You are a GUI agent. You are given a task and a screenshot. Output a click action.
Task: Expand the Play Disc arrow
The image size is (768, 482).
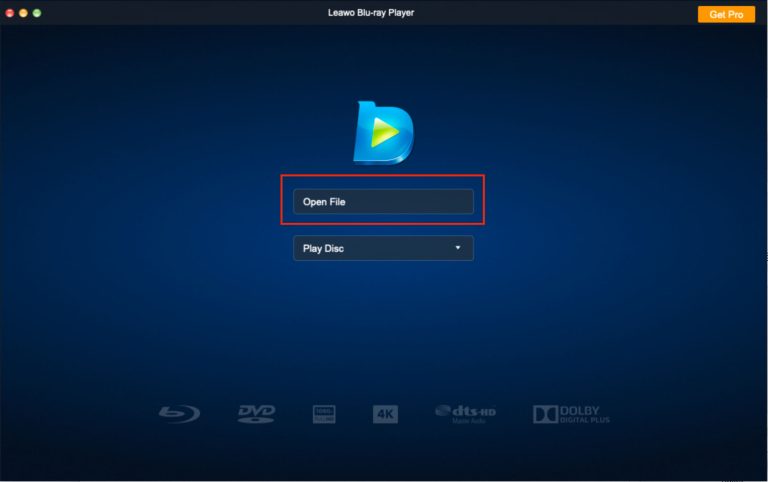[458, 248]
